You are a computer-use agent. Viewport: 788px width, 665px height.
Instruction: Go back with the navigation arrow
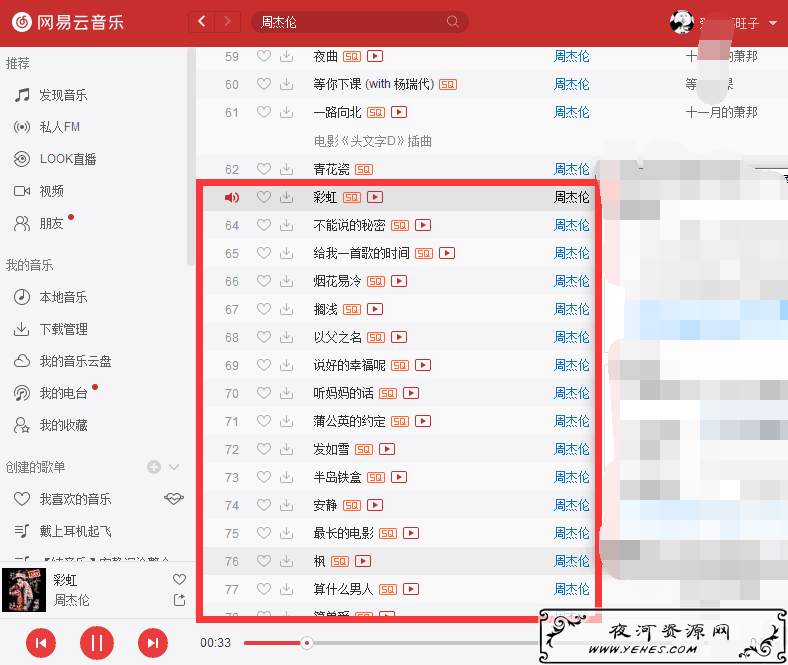(202, 22)
